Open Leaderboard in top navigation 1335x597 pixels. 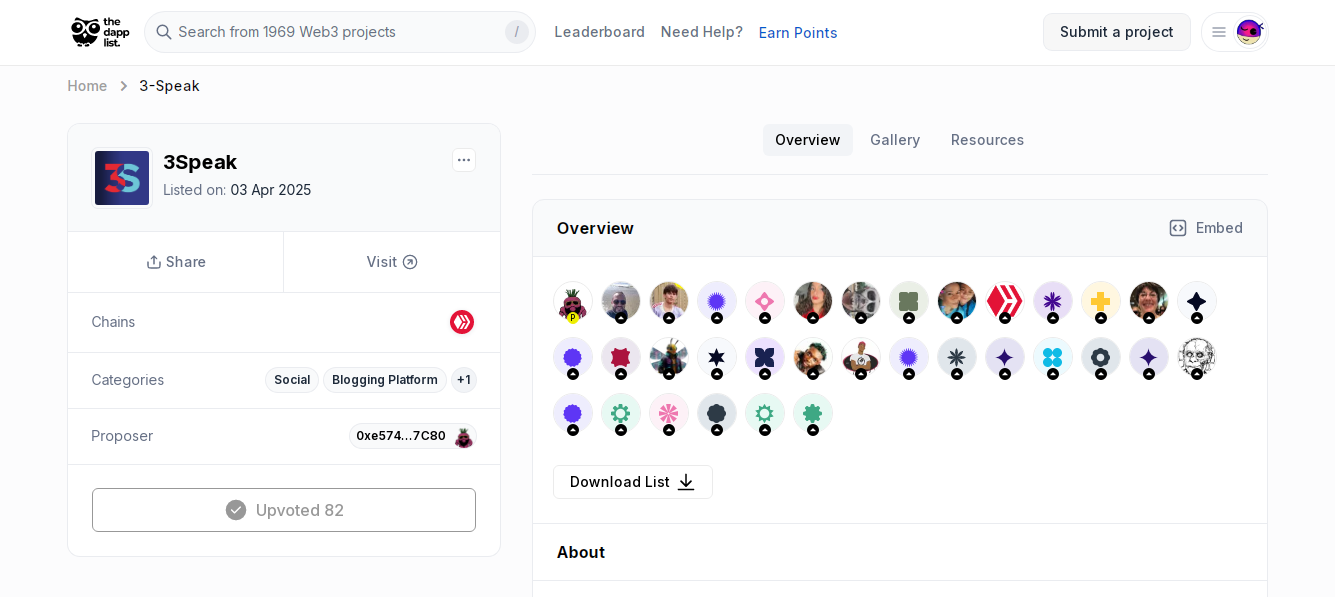click(600, 32)
